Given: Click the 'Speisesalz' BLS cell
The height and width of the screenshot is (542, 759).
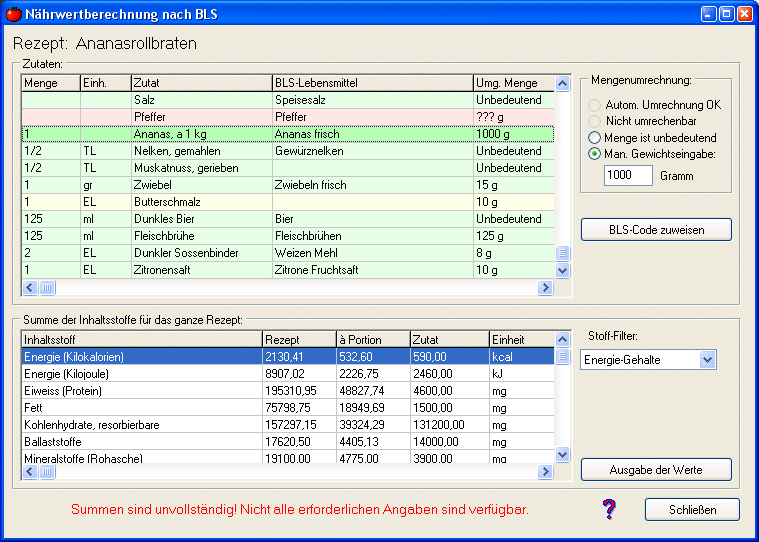Looking at the screenshot, I should point(373,100).
